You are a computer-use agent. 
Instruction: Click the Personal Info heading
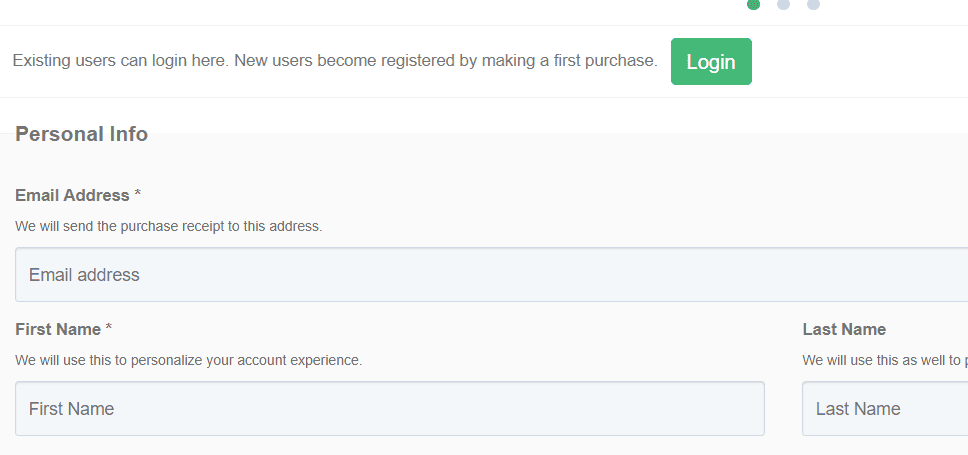coord(81,134)
